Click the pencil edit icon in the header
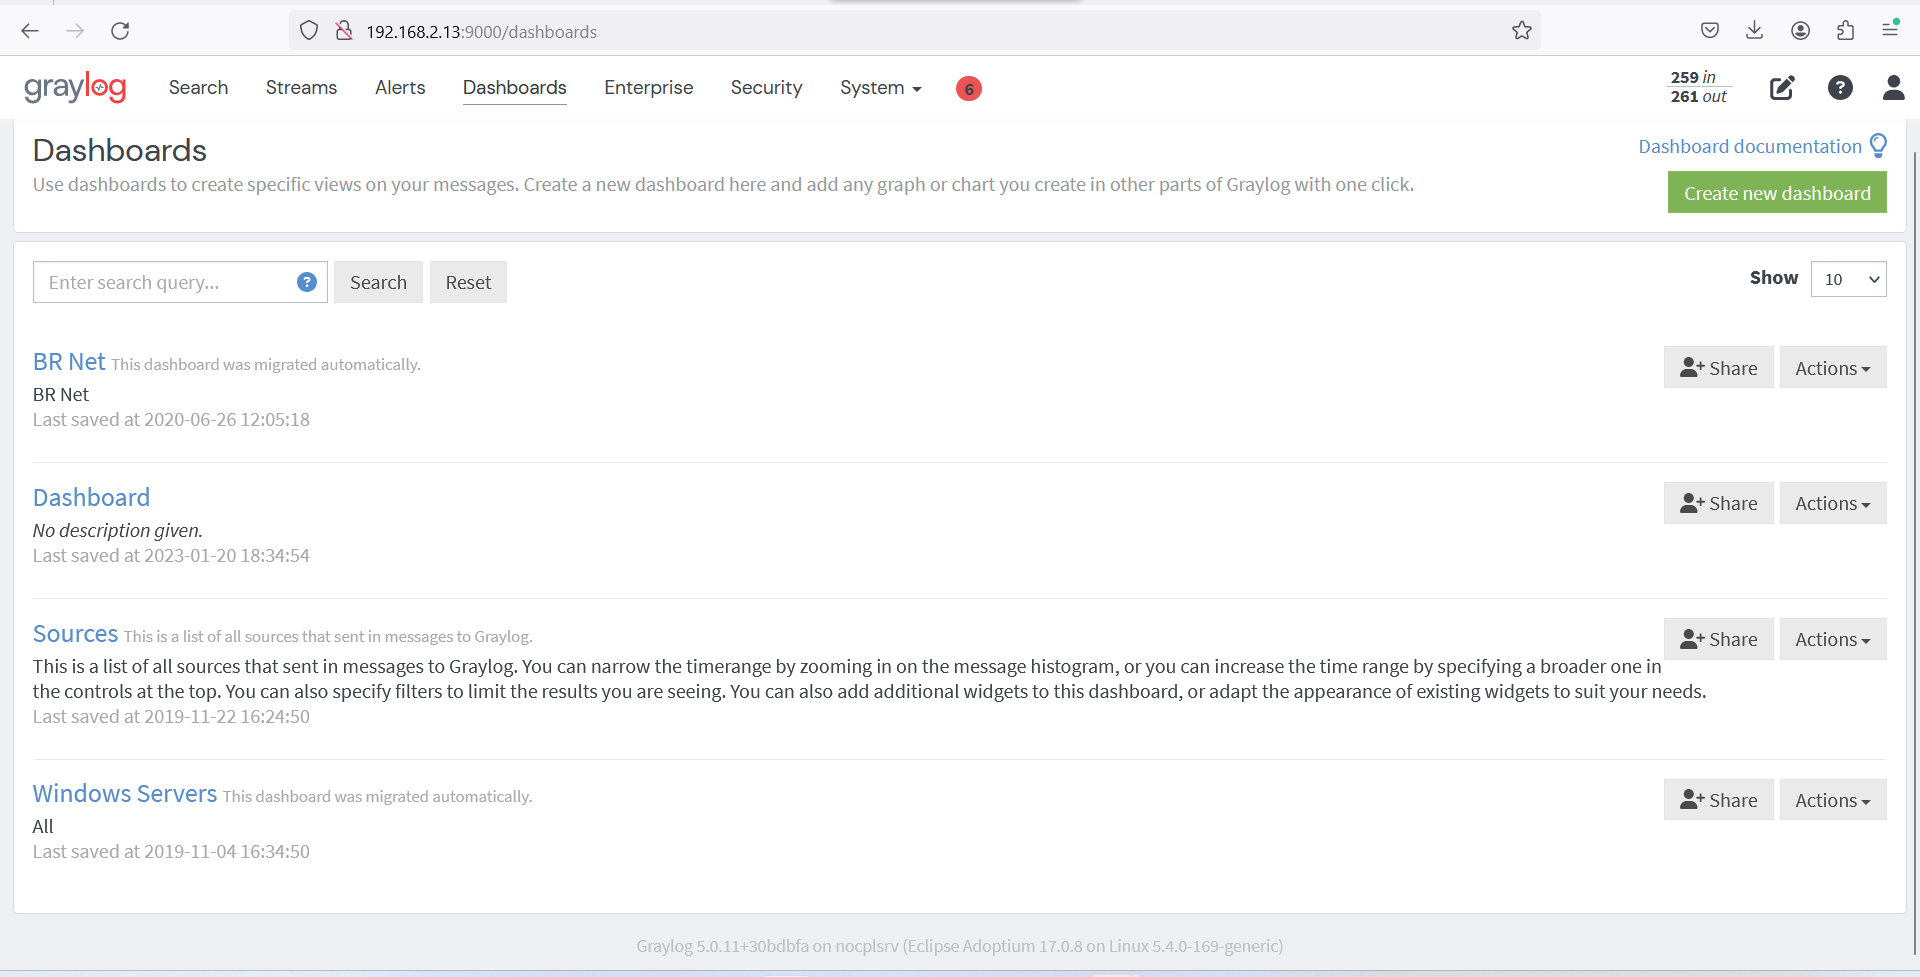This screenshot has height=977, width=1920. tap(1782, 88)
